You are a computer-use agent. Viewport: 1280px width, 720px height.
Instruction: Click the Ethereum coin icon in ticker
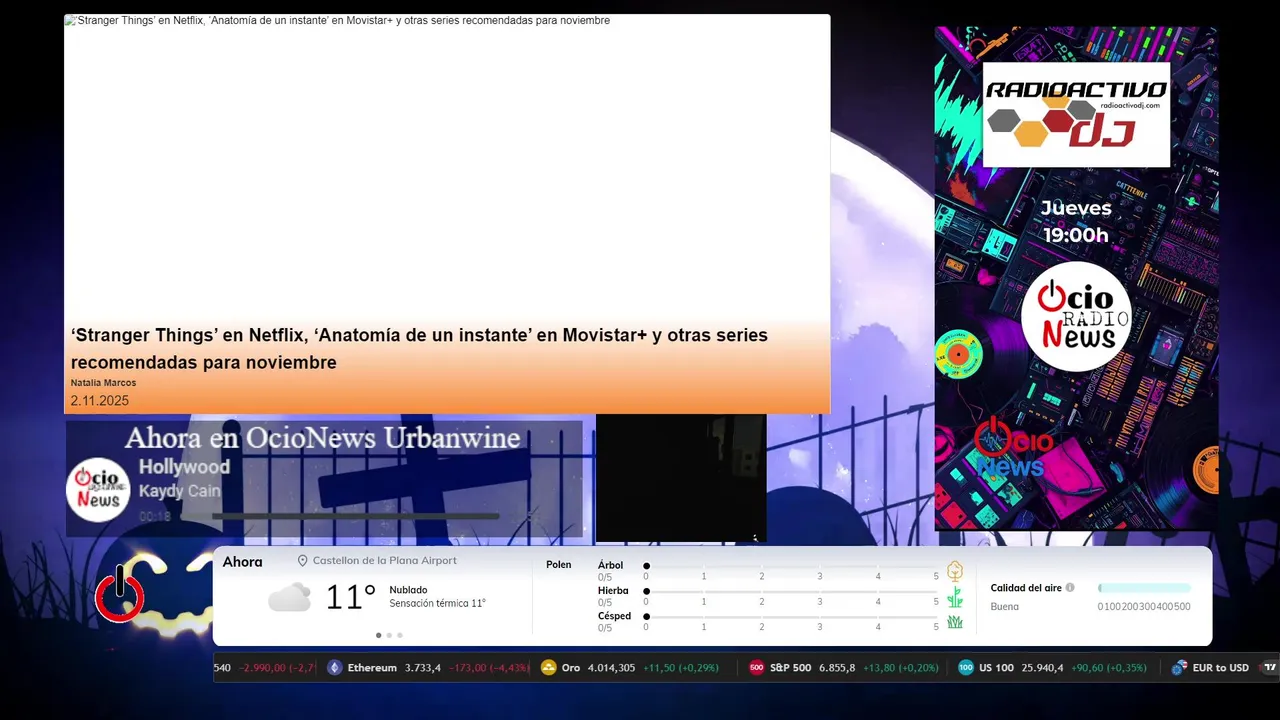[x=334, y=668]
